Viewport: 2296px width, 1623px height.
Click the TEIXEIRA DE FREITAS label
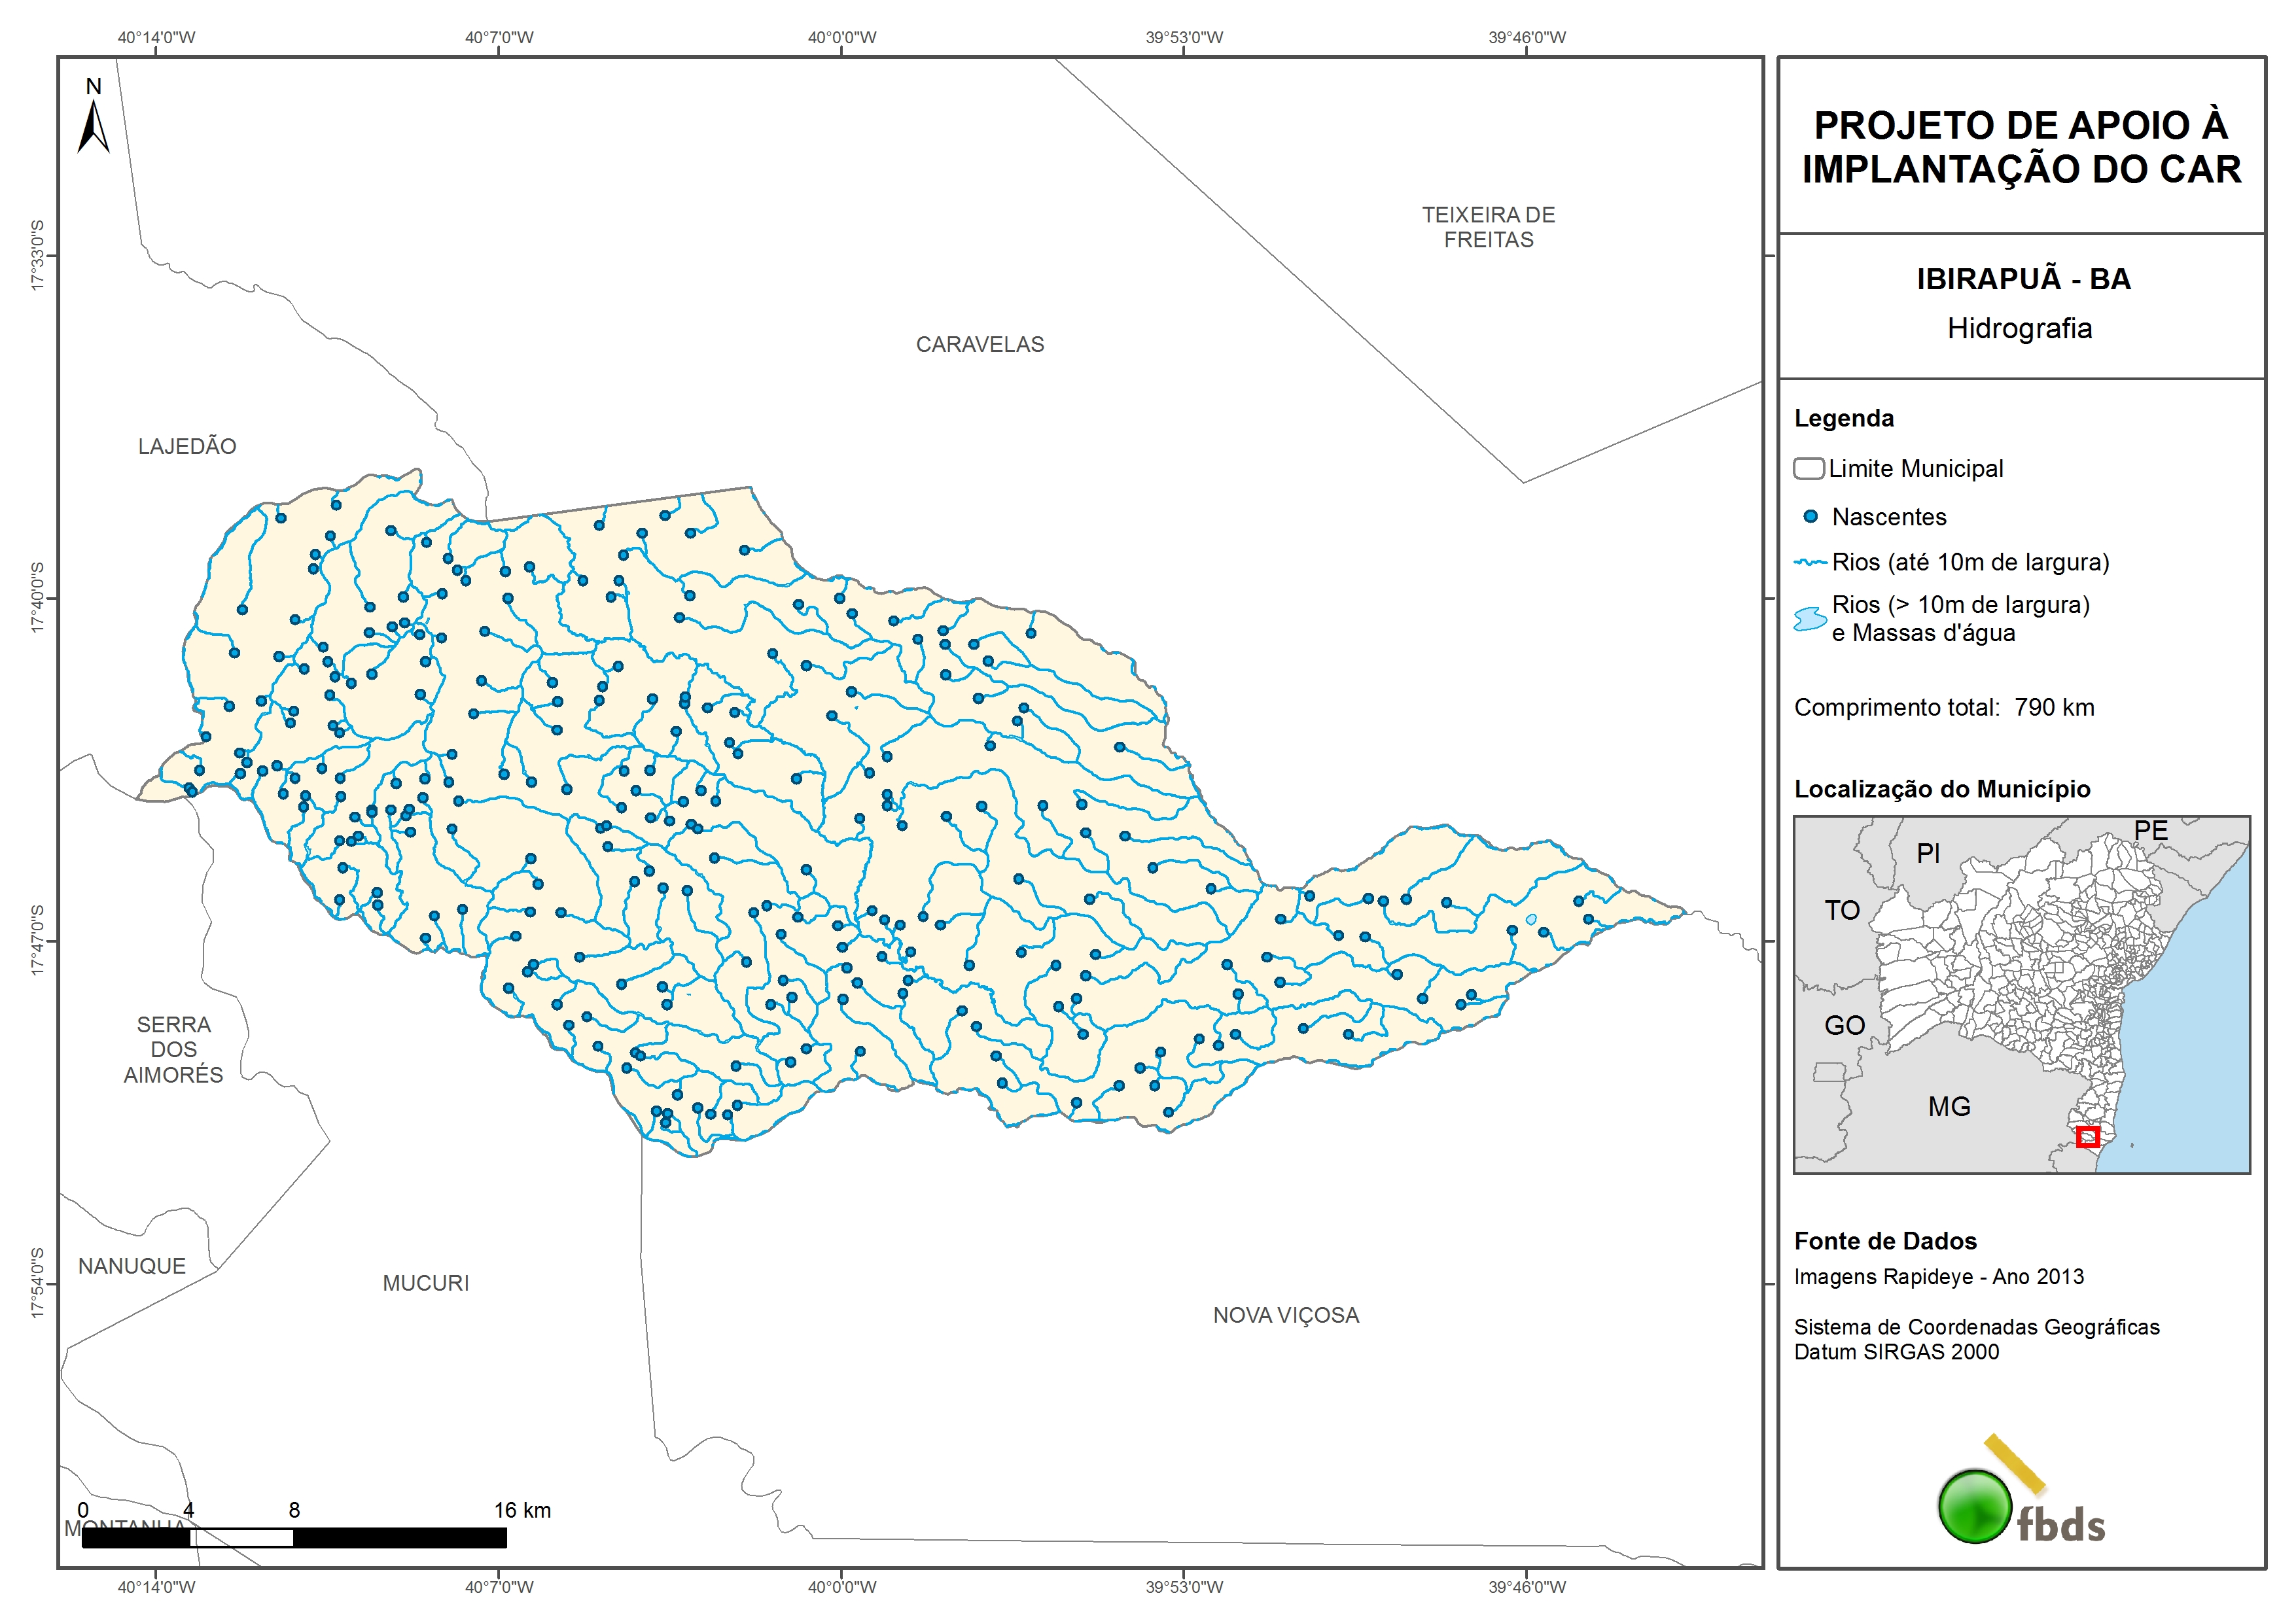click(x=1488, y=228)
